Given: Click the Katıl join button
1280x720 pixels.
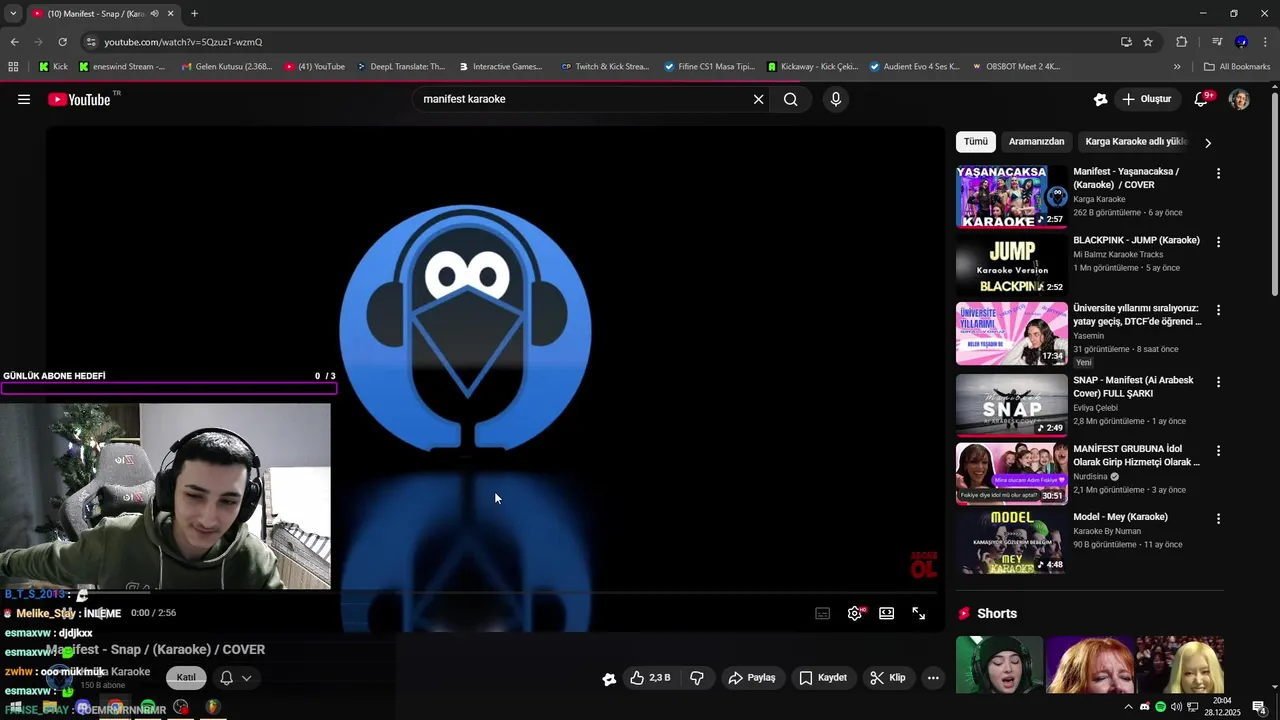Looking at the screenshot, I should pos(186,677).
